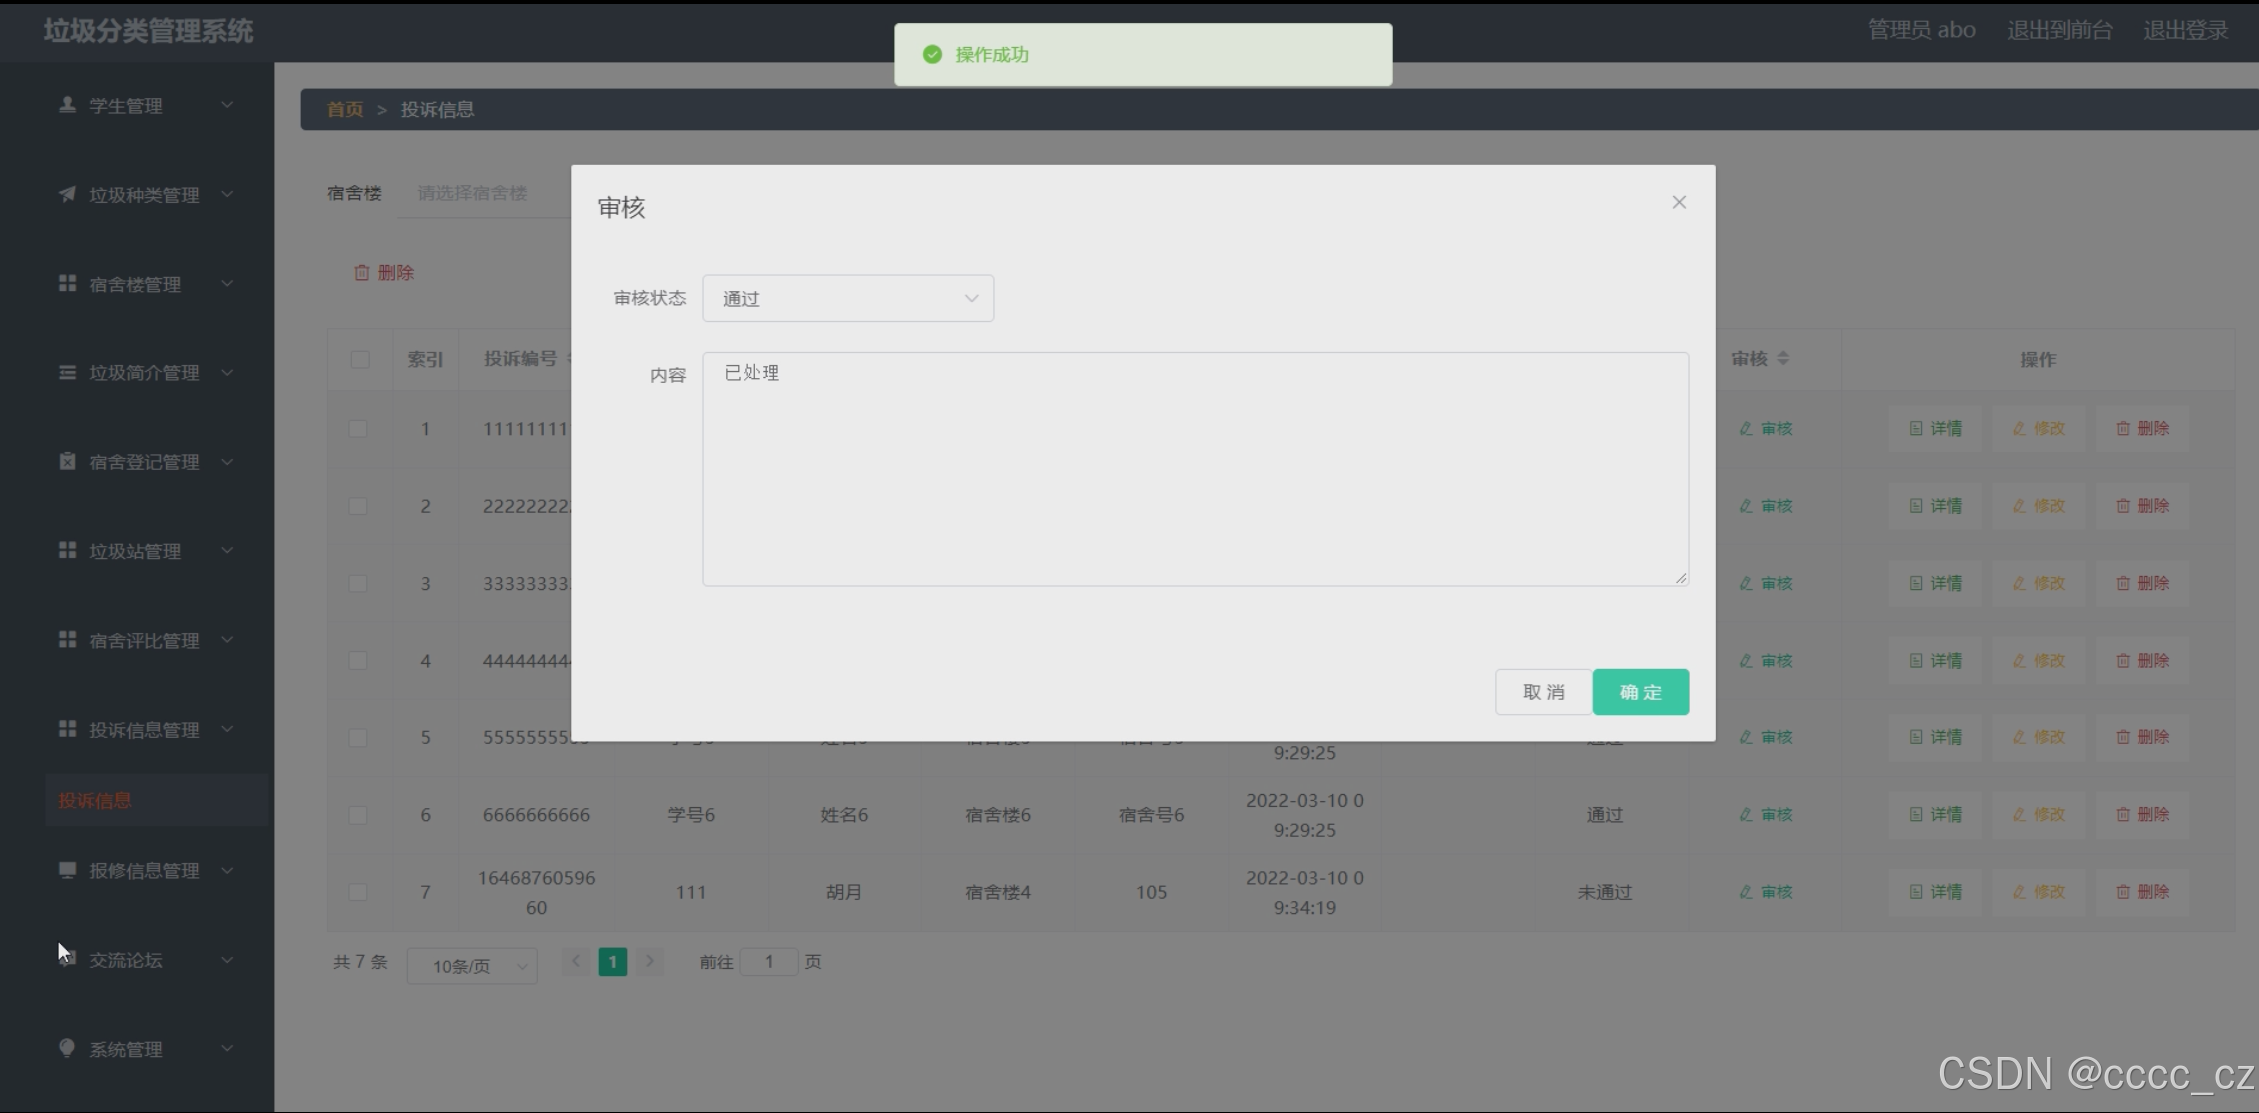Image resolution: width=2259 pixels, height=1113 pixels.
Task: Click the 审核 column sort arrows
Action: point(1783,358)
